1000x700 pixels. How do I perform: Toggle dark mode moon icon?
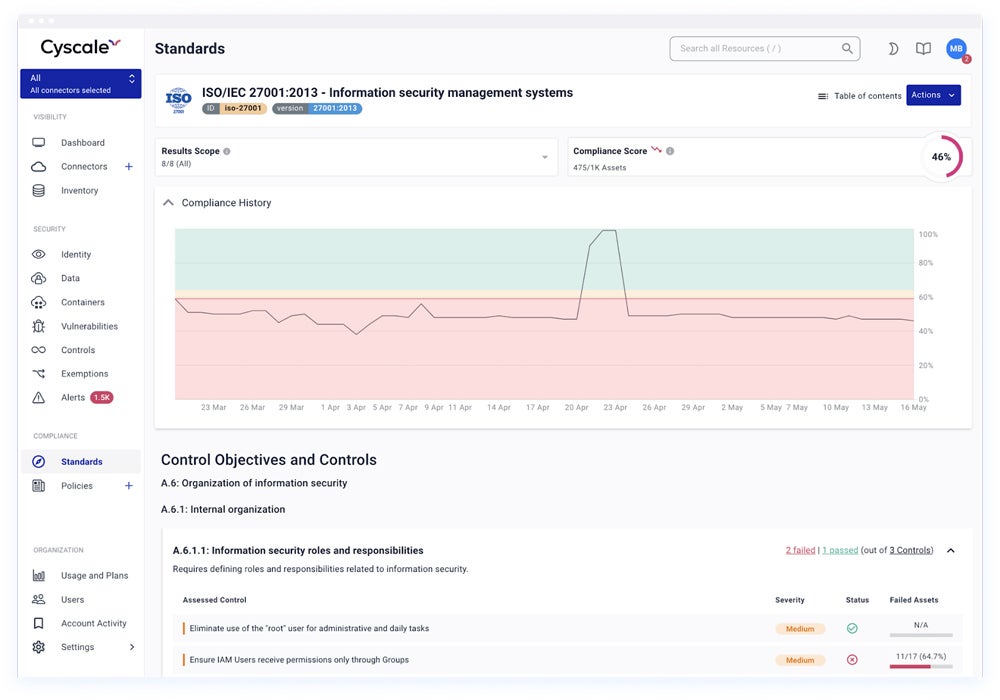pyautogui.click(x=893, y=49)
